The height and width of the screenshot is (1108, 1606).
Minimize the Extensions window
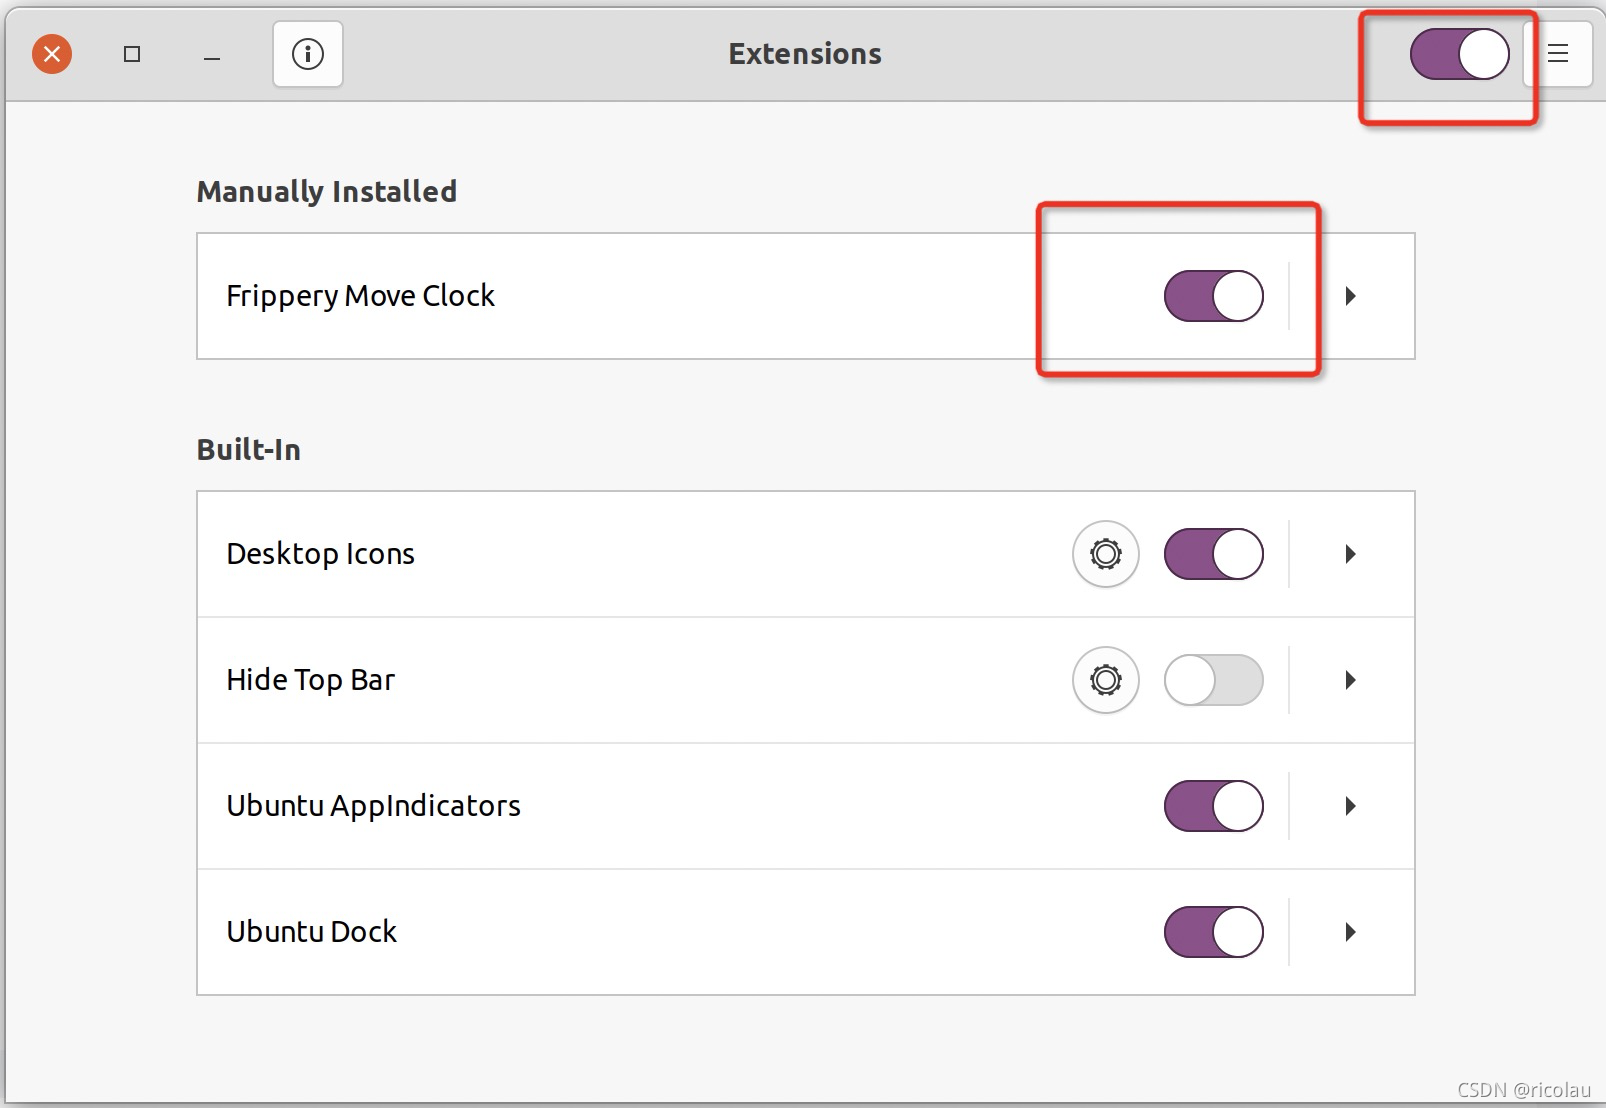pos(212,54)
